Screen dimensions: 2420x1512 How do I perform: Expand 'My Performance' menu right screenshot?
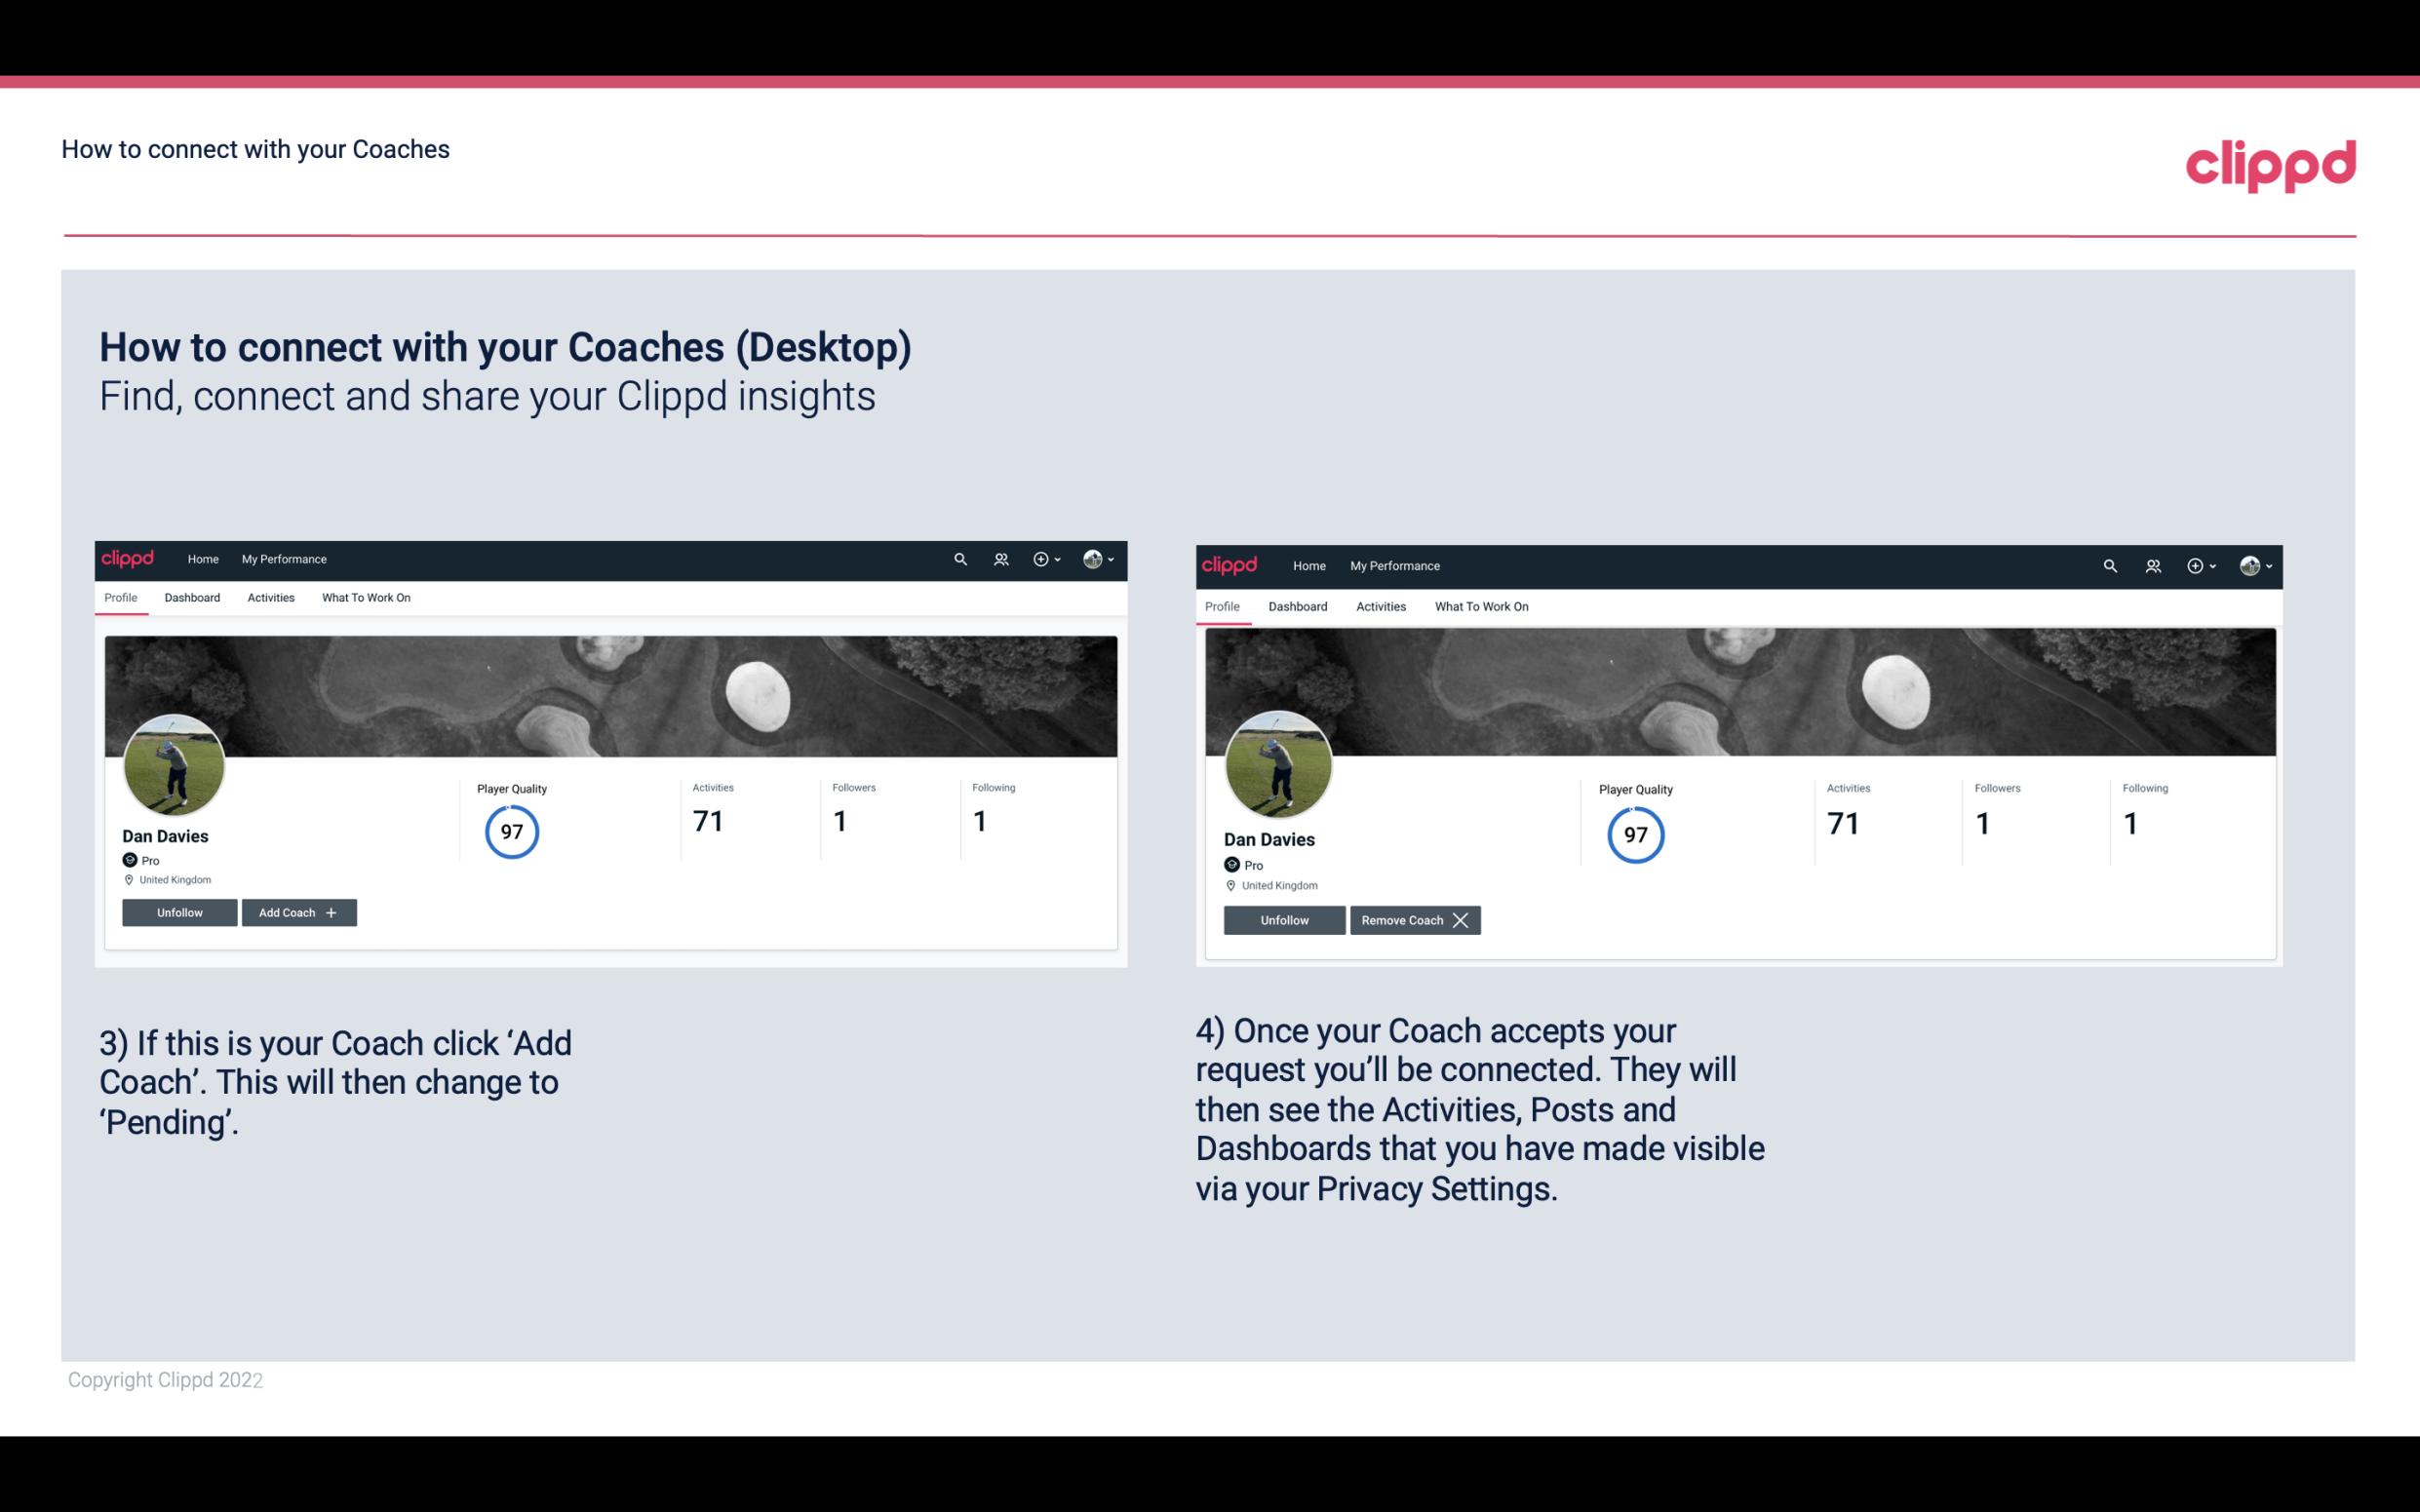pos(1395,564)
